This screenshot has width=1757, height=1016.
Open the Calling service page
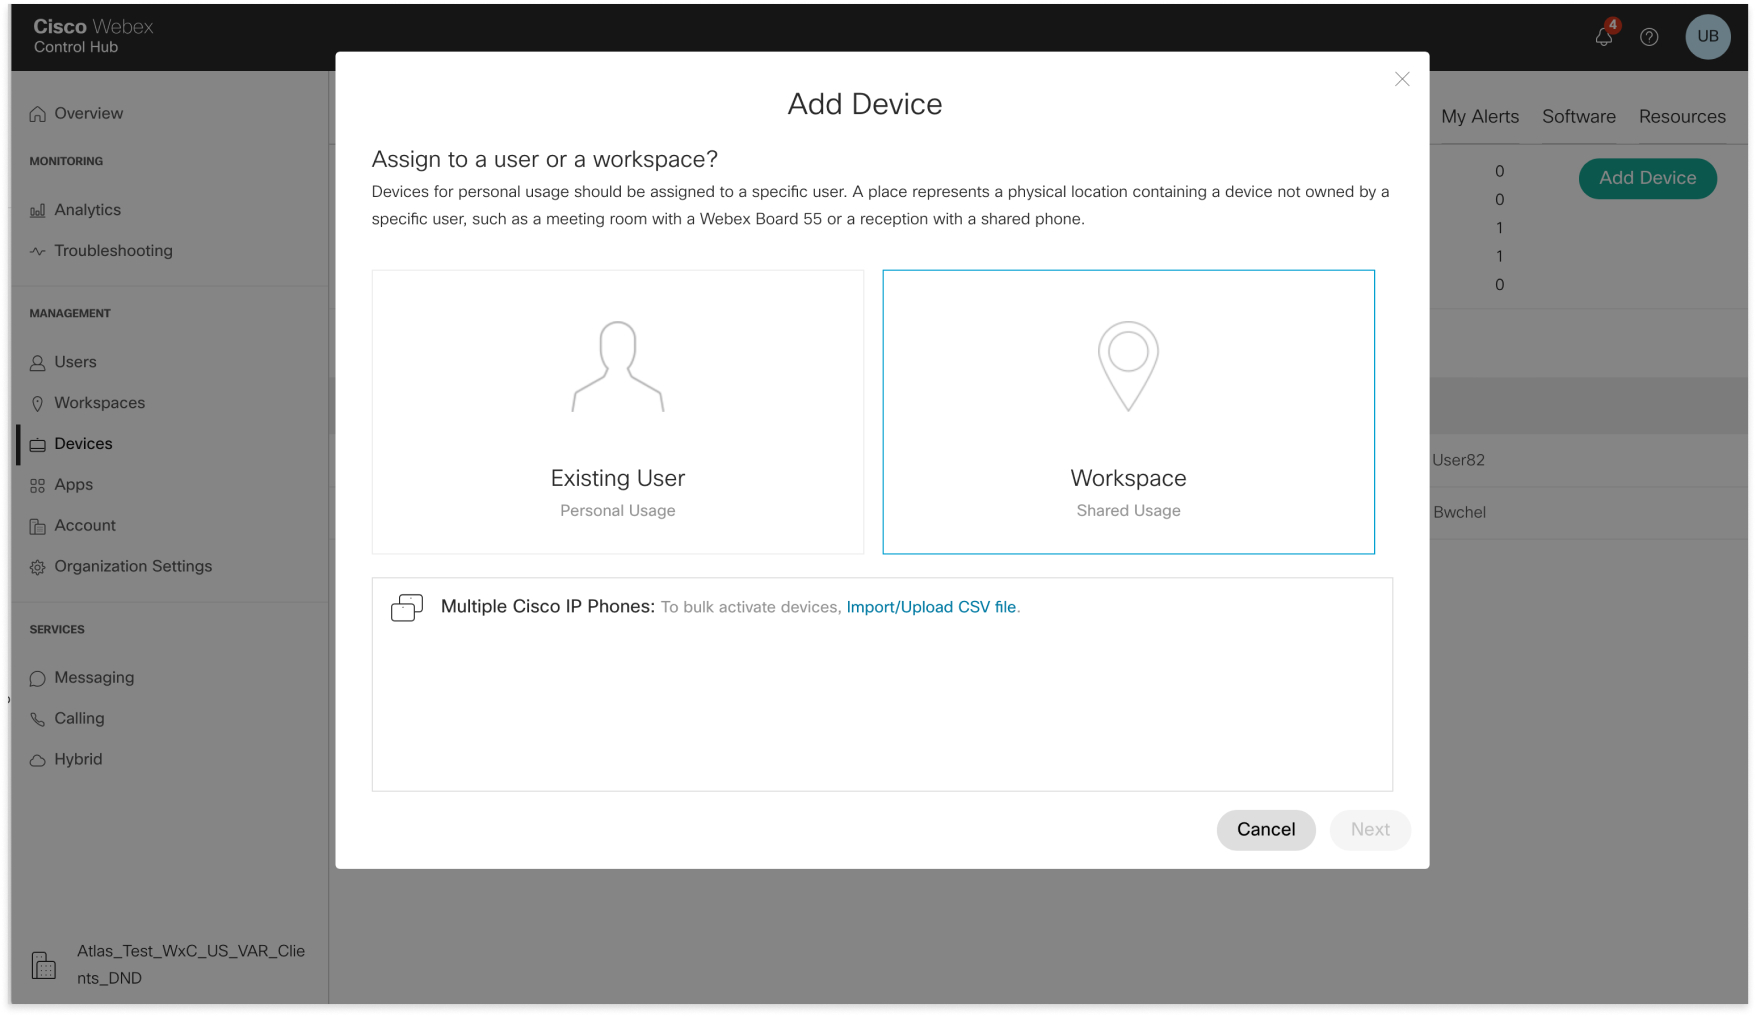click(79, 718)
